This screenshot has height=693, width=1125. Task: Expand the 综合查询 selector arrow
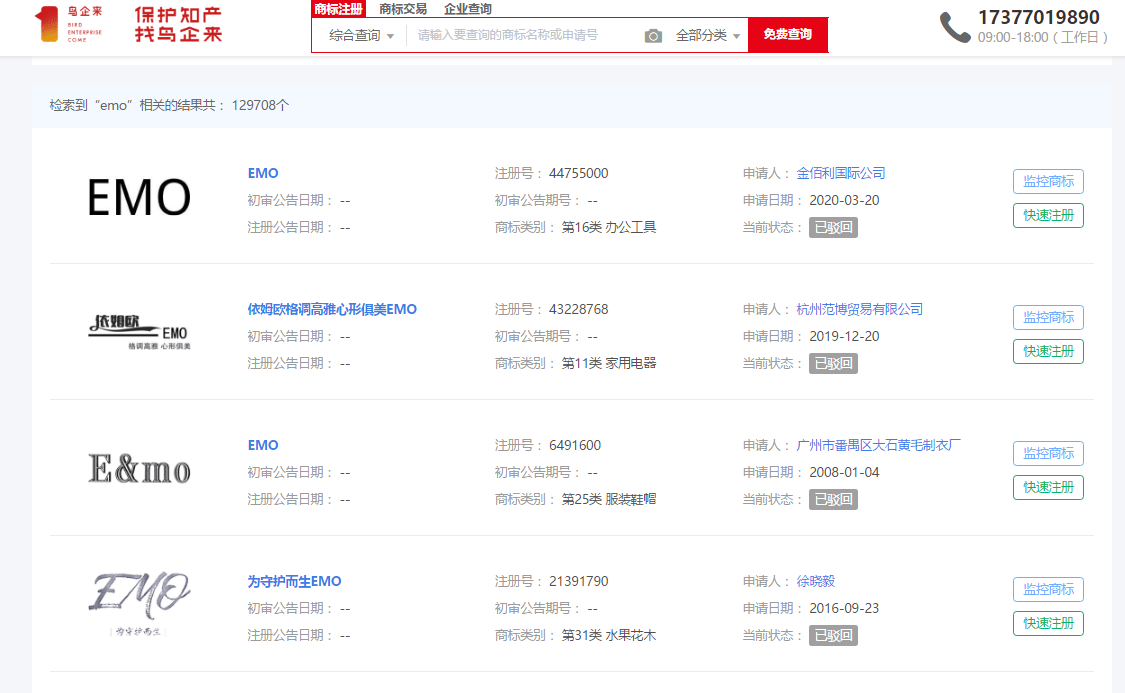tap(388, 34)
